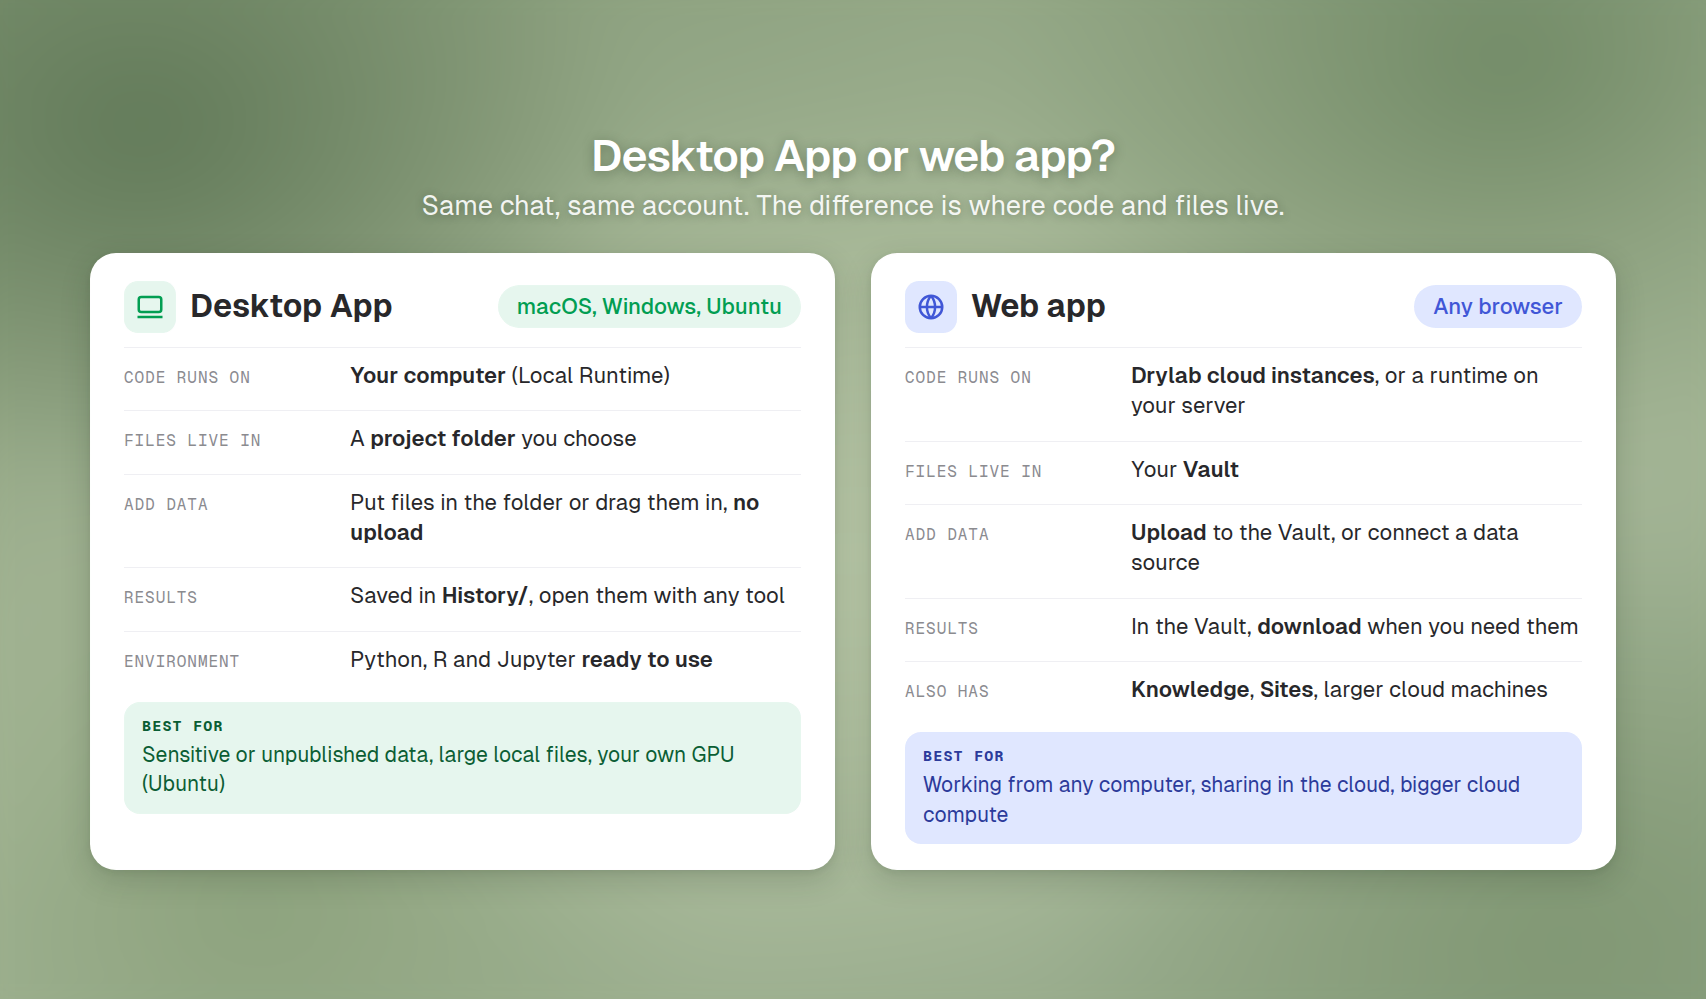Click the Web app globe icon
The height and width of the screenshot is (999, 1706).
pyautogui.click(x=931, y=307)
